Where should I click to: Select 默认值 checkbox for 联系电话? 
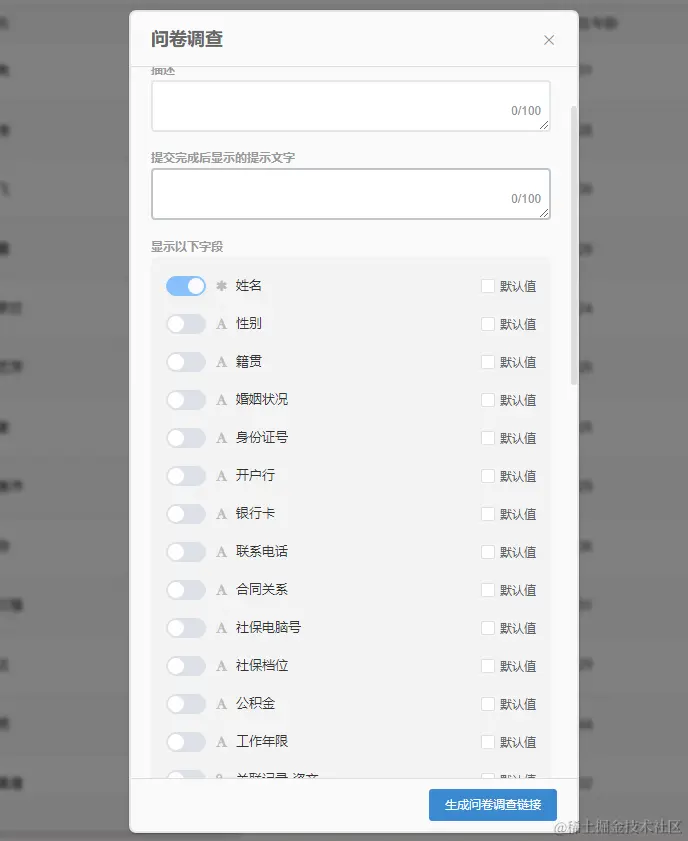[x=488, y=552]
